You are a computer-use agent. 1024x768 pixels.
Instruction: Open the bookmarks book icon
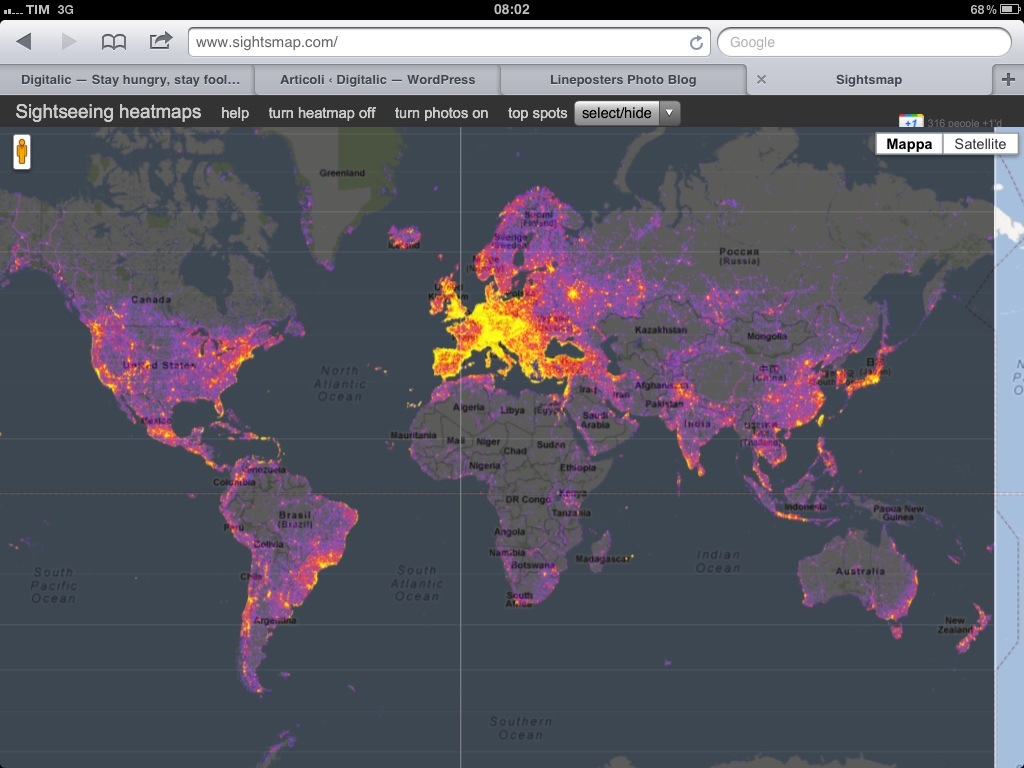pyautogui.click(x=114, y=42)
